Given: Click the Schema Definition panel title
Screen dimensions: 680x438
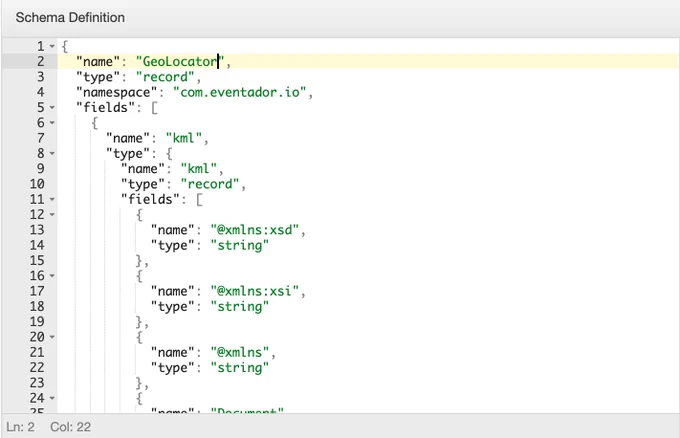Looking at the screenshot, I should 70,17.
